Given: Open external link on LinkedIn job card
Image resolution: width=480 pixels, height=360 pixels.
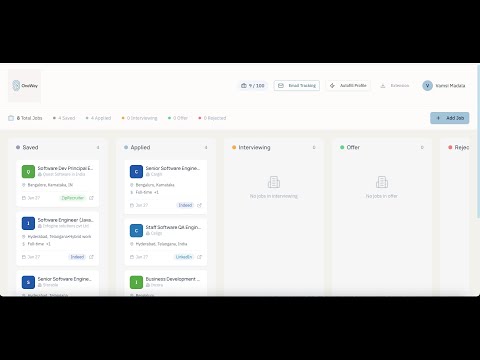Looking at the screenshot, I should tap(199, 257).
